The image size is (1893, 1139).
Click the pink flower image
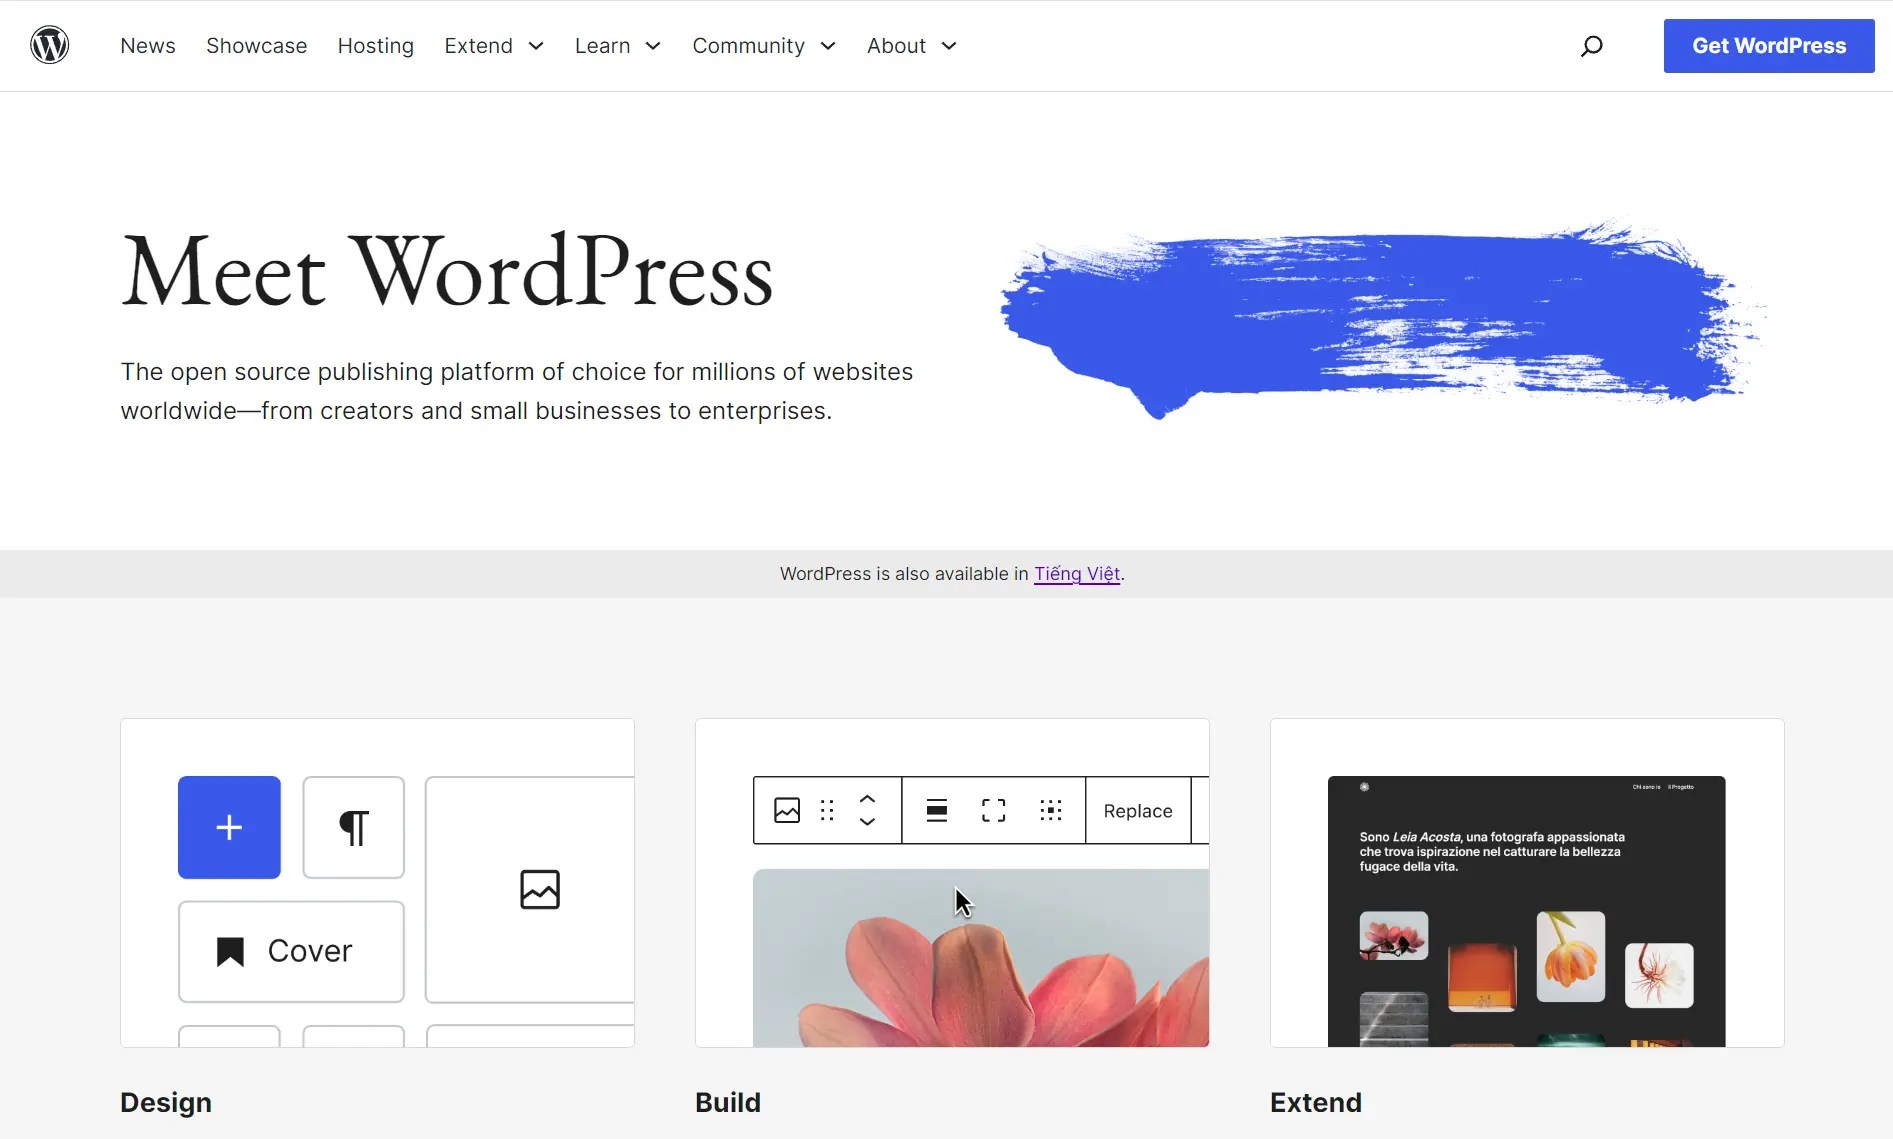tap(981, 958)
